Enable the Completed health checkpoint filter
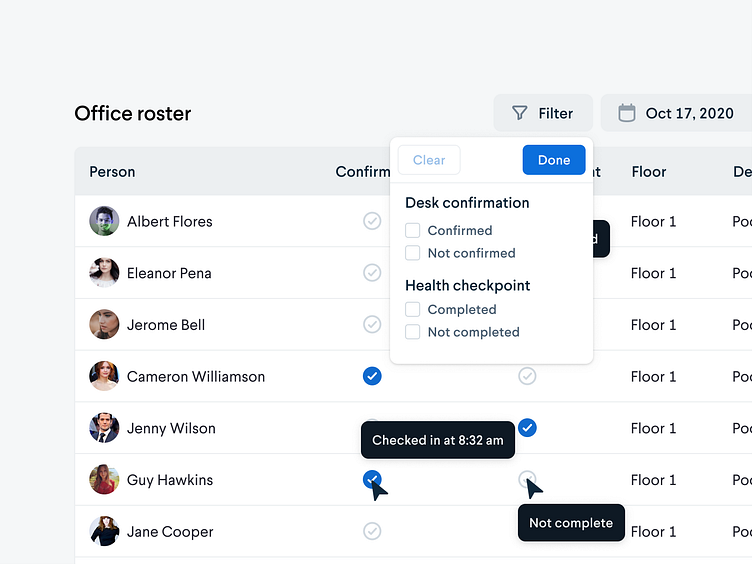 pyautogui.click(x=412, y=309)
